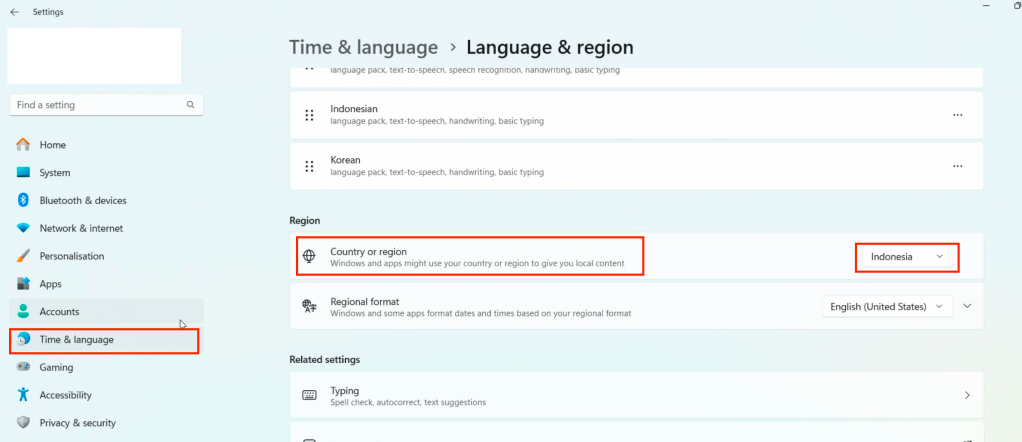Click the Accessibility figure icon

point(23,395)
